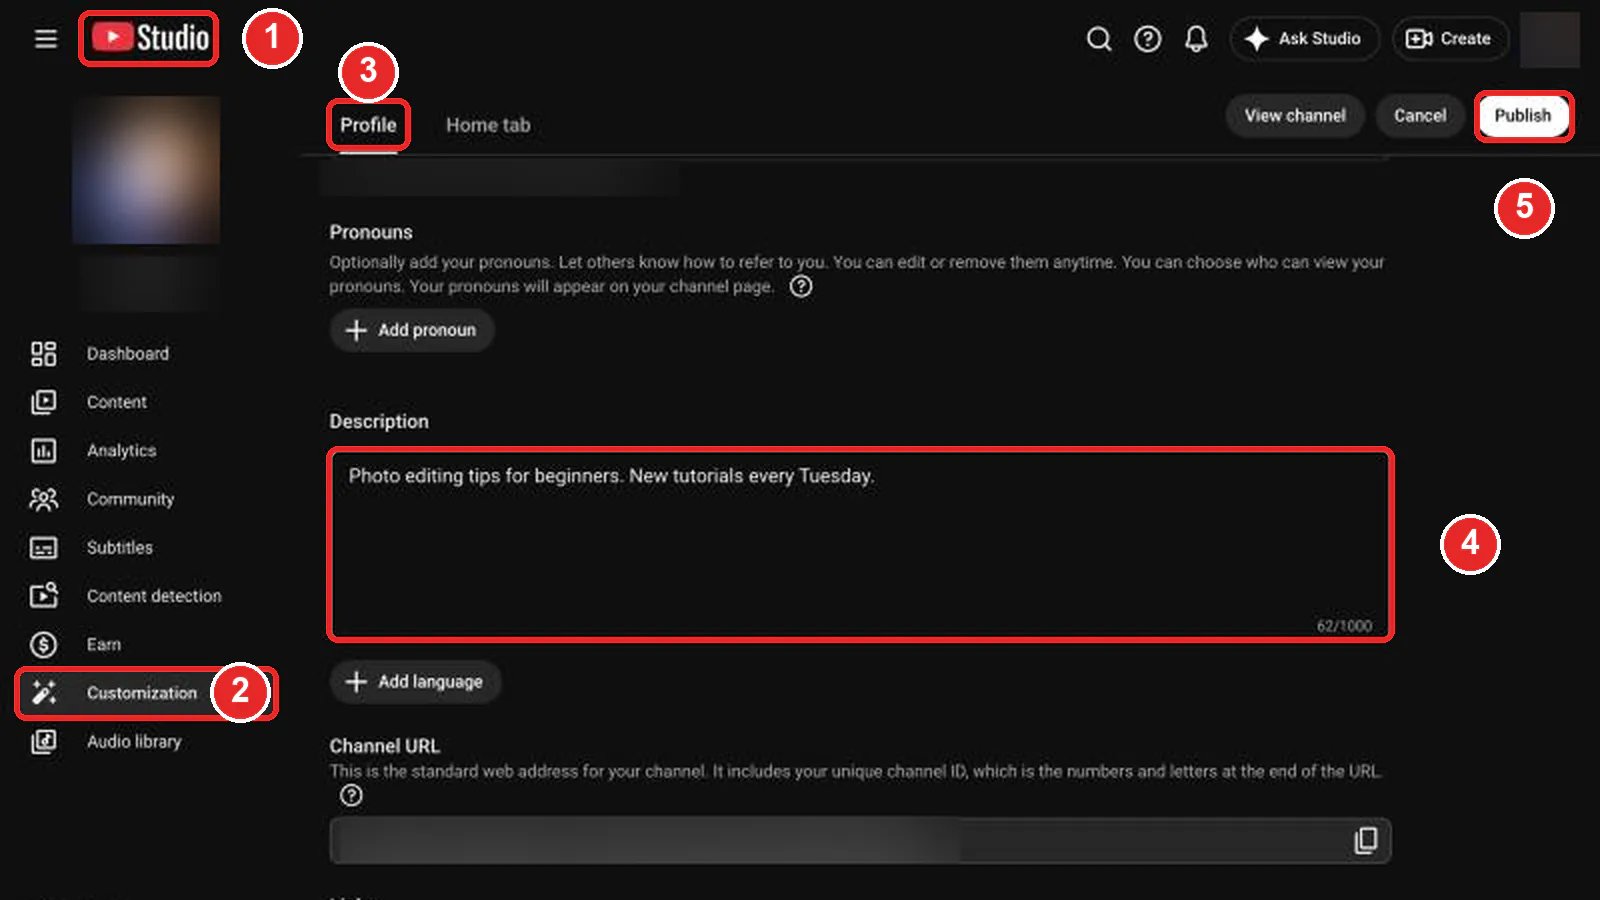Click the 62/1000 character counter
The image size is (1600, 900).
coord(1344,626)
